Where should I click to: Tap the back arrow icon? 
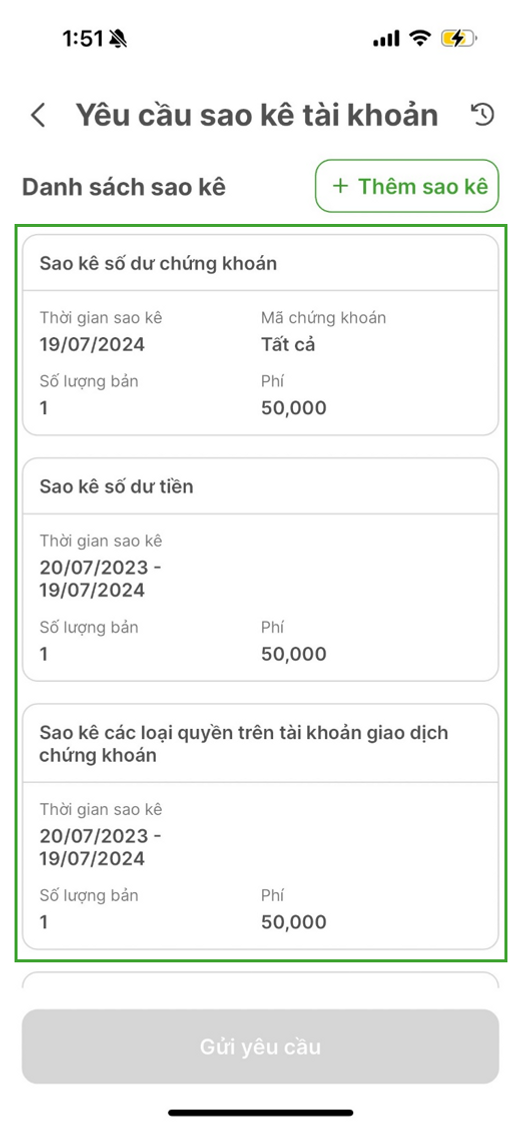point(38,116)
